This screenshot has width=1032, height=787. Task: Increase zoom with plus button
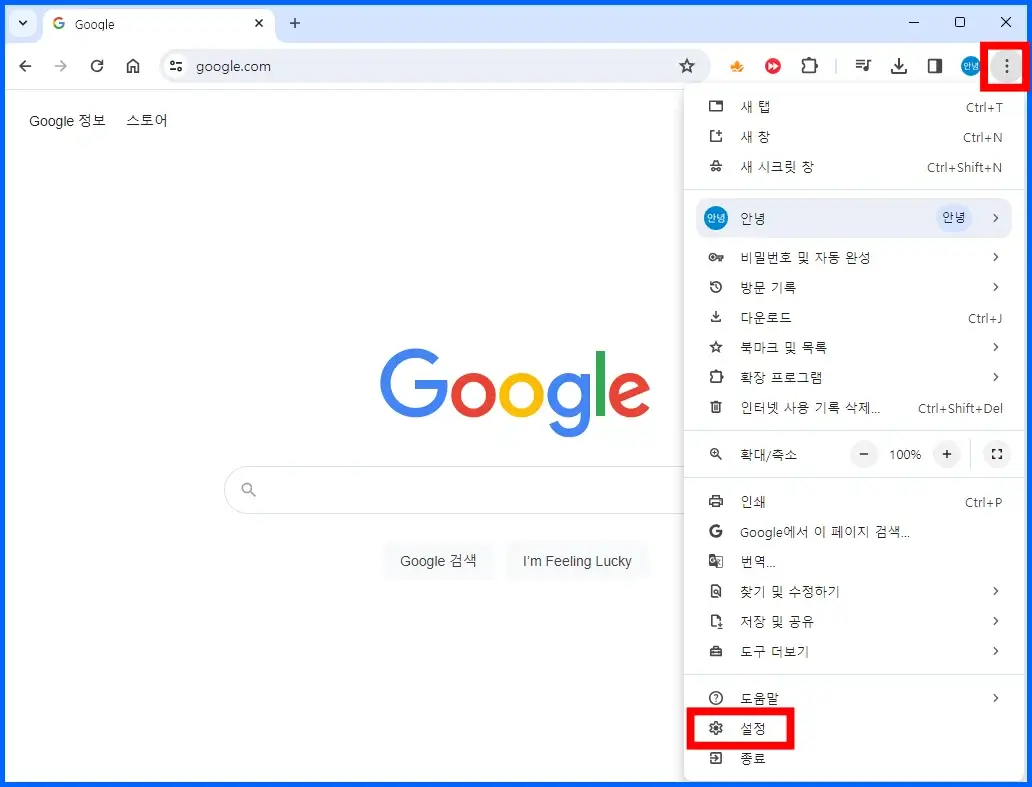point(946,454)
